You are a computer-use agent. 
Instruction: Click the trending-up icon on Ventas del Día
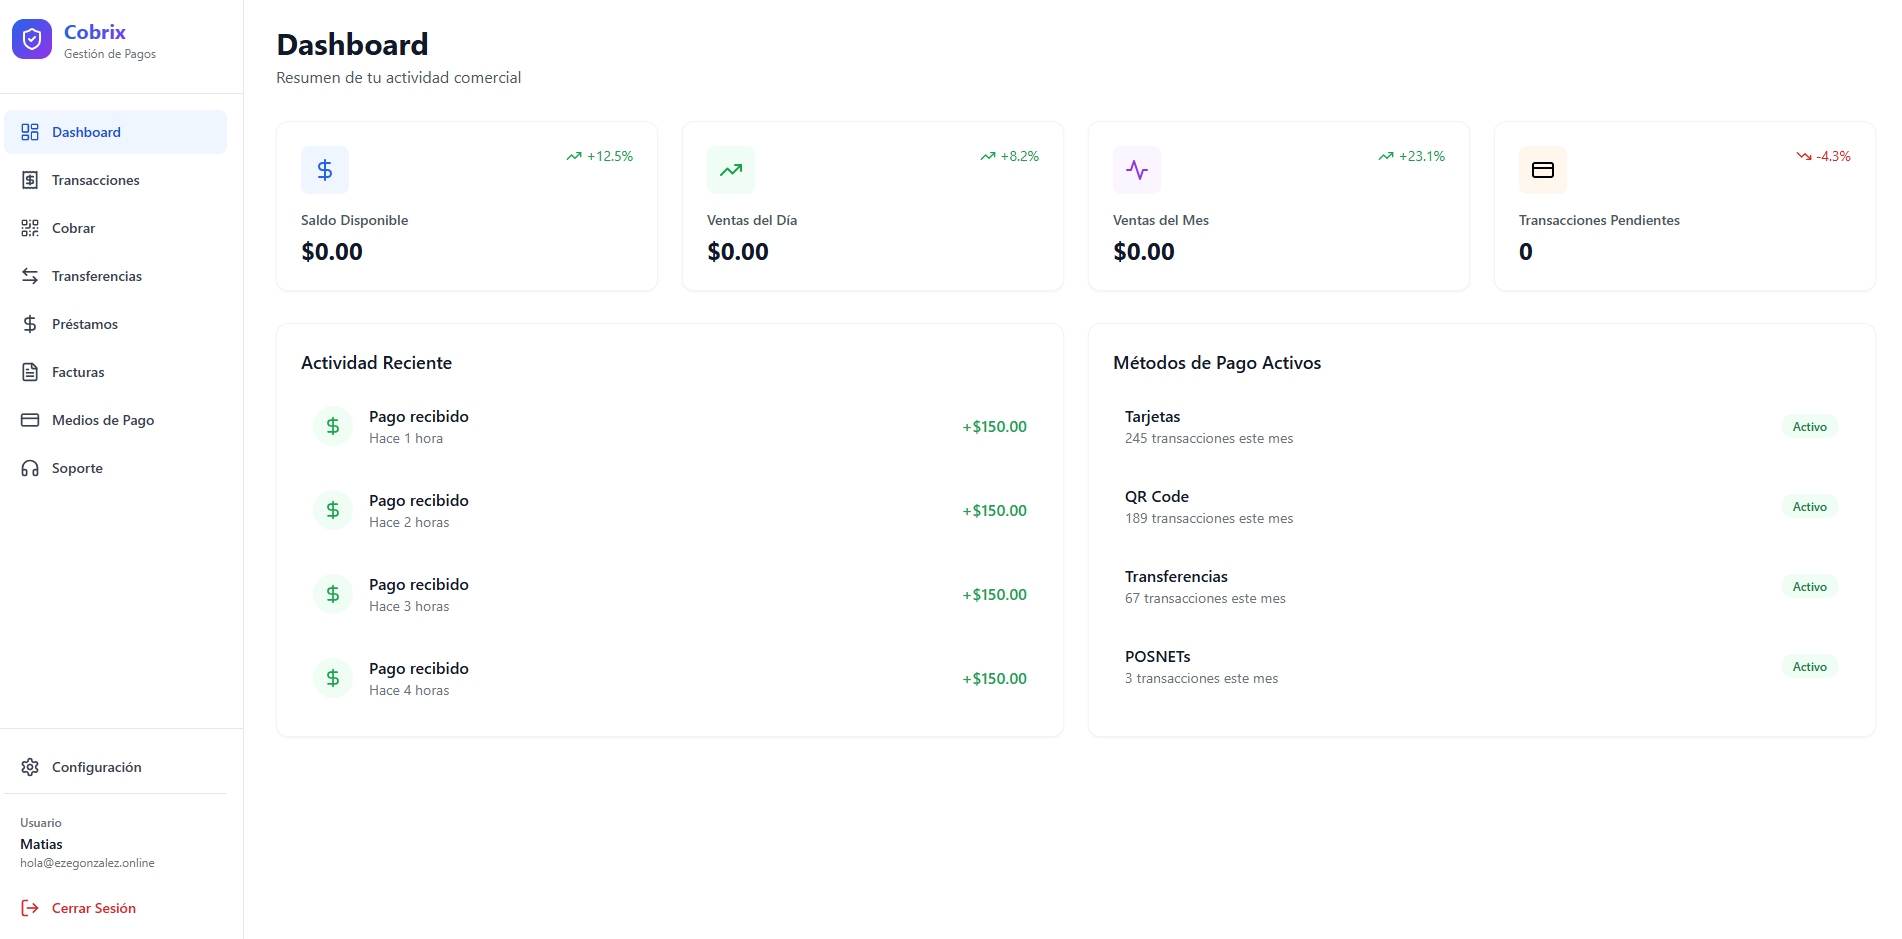[x=731, y=170]
